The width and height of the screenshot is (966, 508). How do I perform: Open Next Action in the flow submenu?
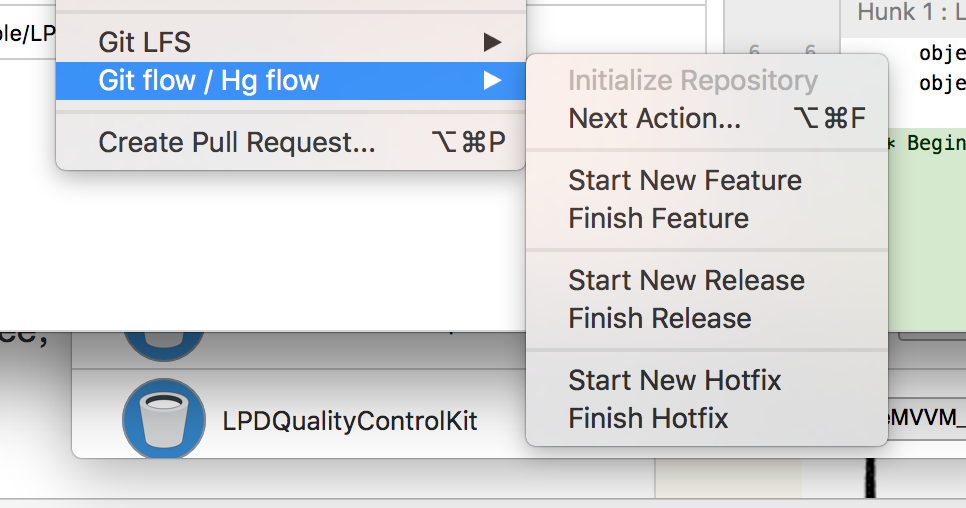point(655,119)
